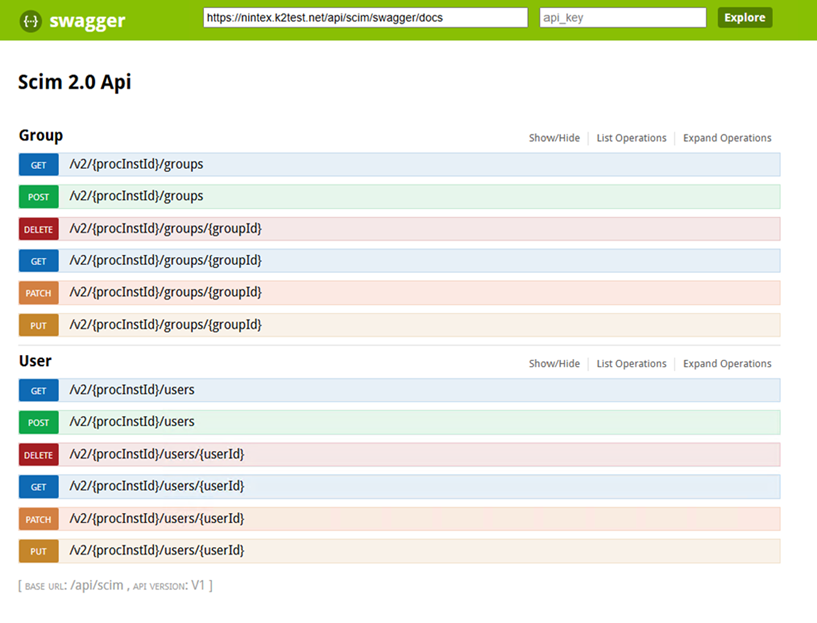Click the API version V1 text

pyautogui.click(x=198, y=585)
